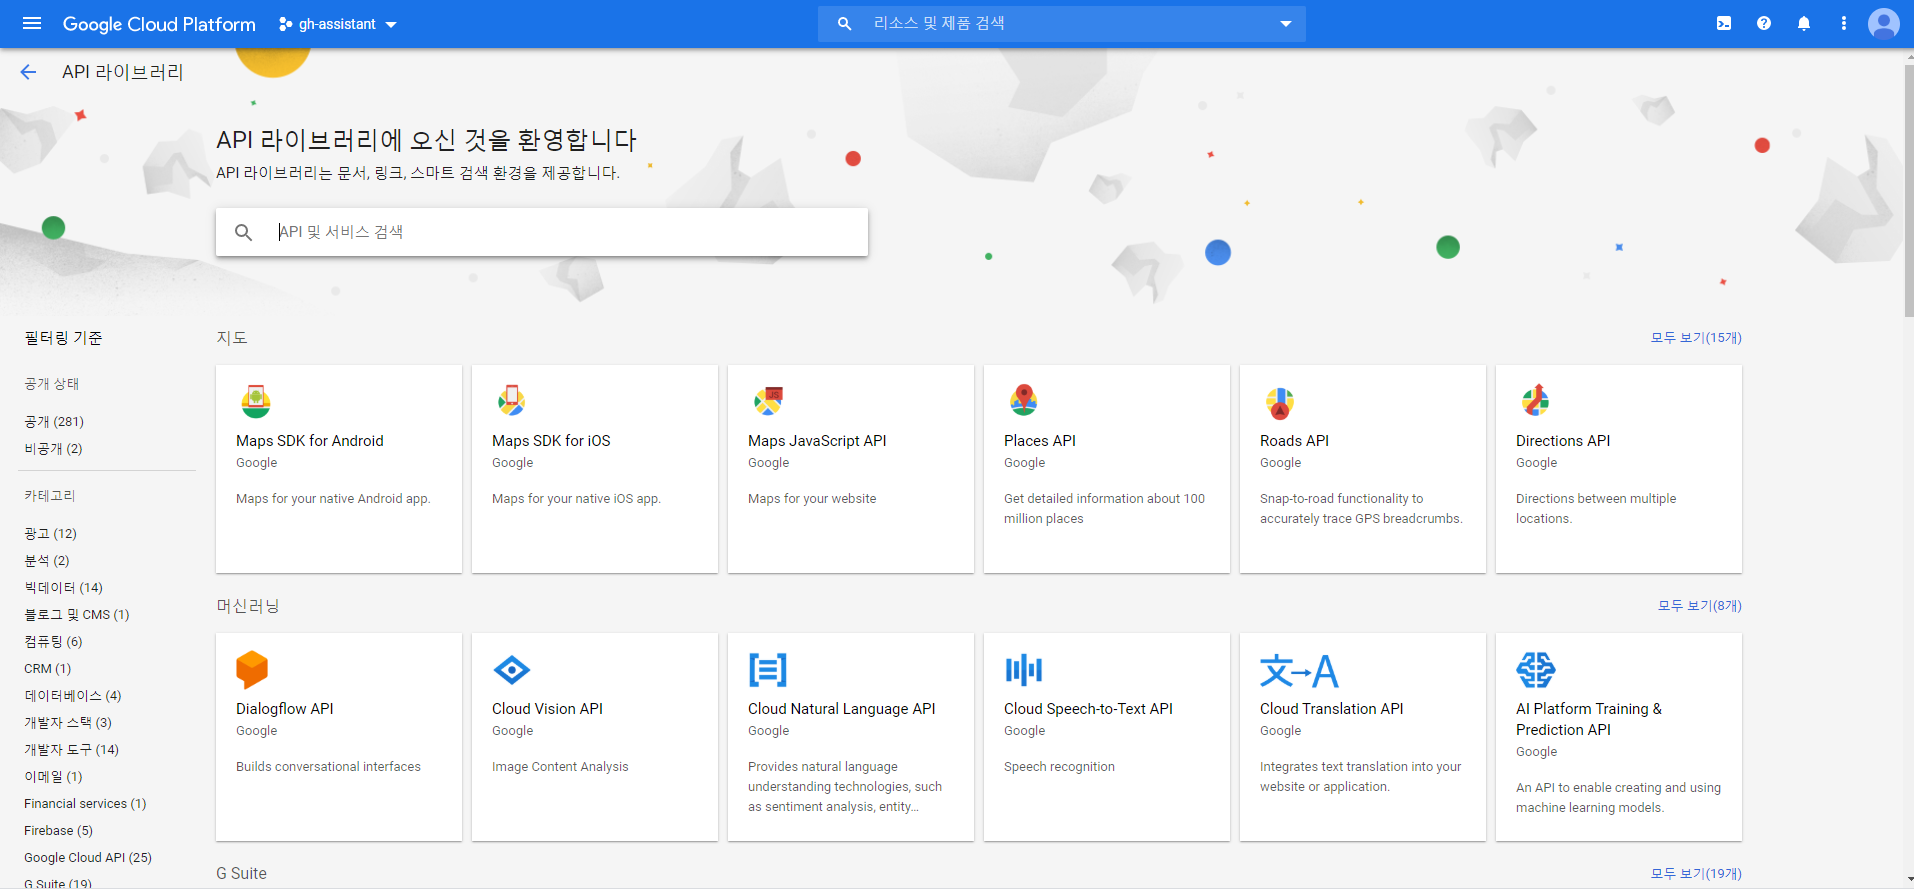This screenshot has height=894, width=1914.
Task: Click the Dialogflow API orange cube icon
Action: click(x=252, y=670)
